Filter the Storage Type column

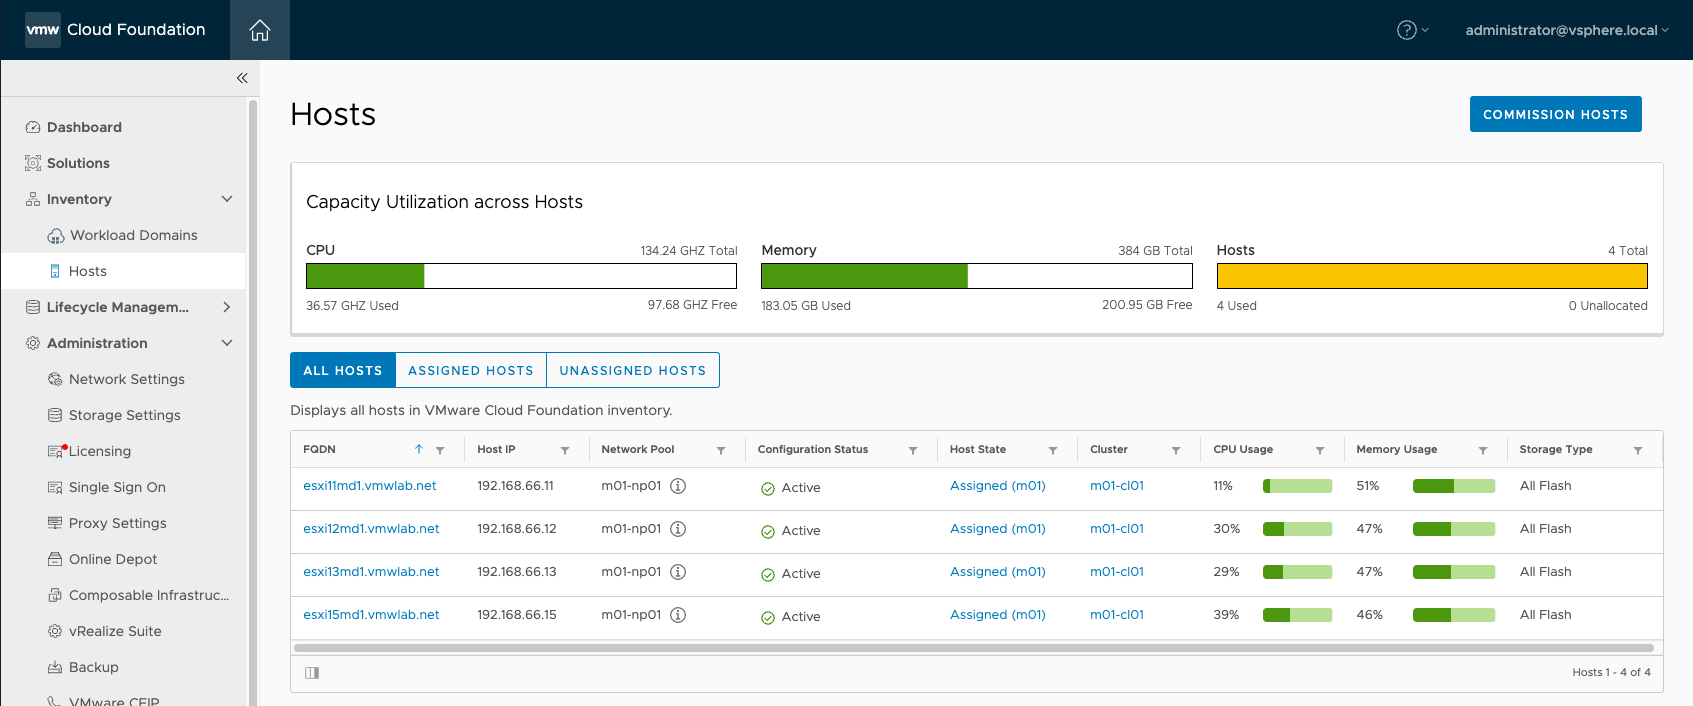pyautogui.click(x=1638, y=451)
